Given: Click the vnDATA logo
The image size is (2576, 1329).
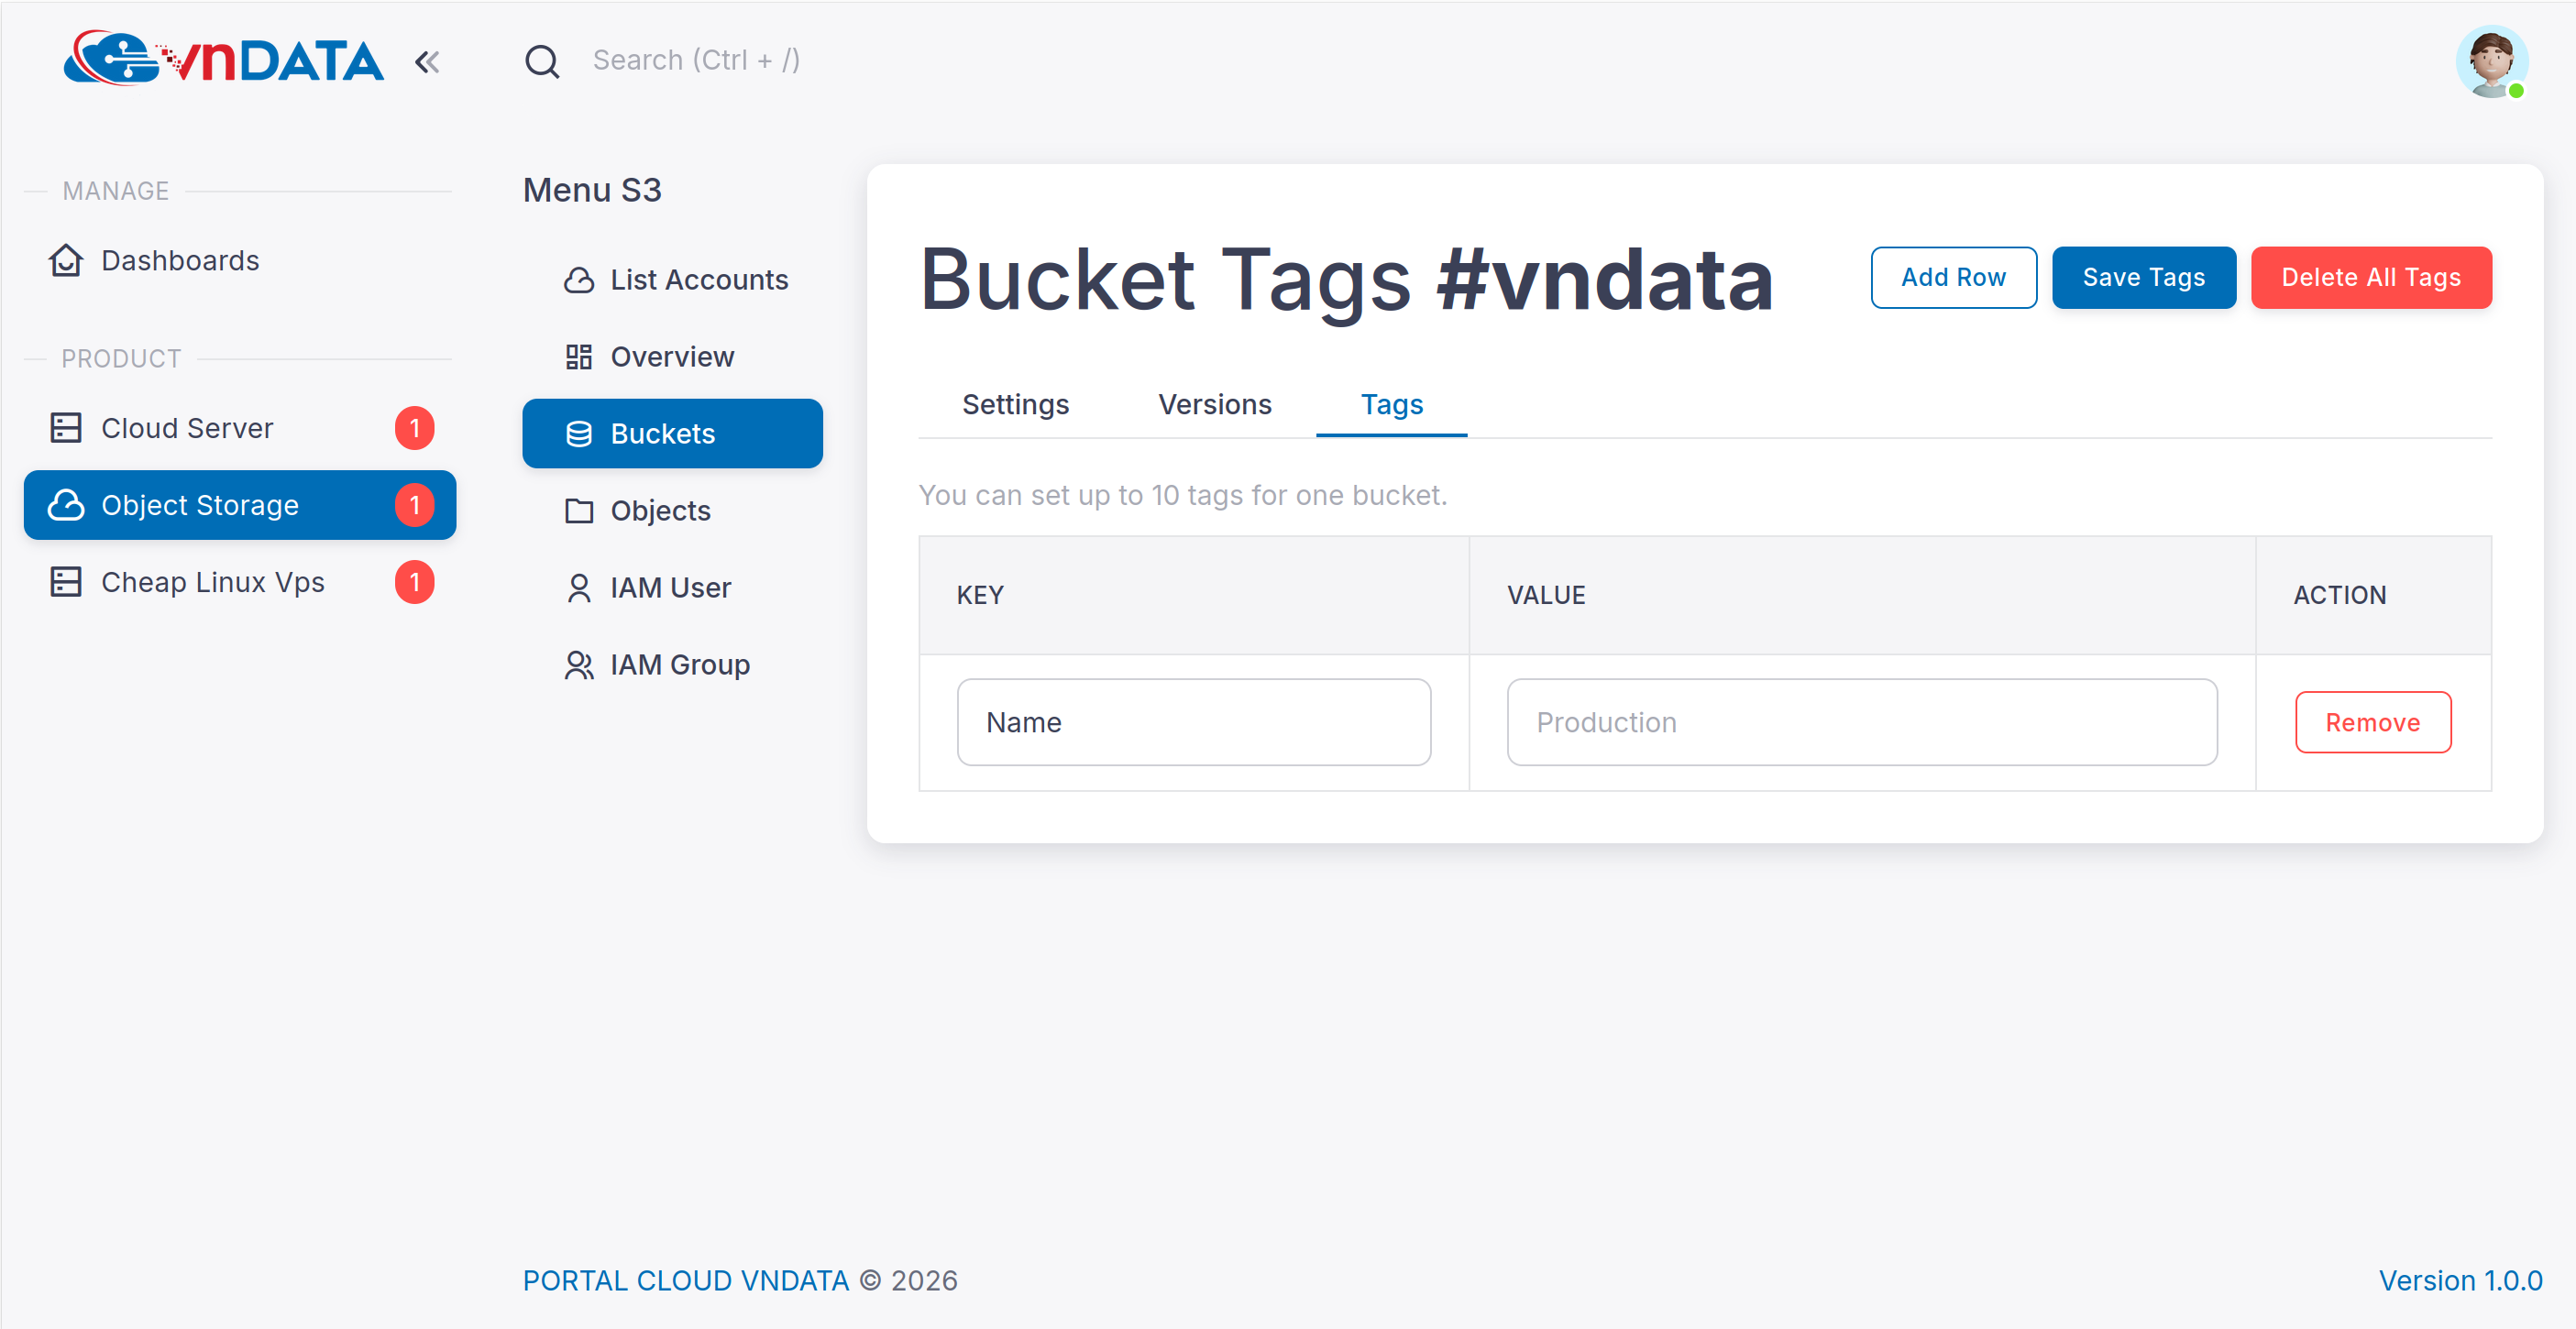Looking at the screenshot, I should [224, 59].
